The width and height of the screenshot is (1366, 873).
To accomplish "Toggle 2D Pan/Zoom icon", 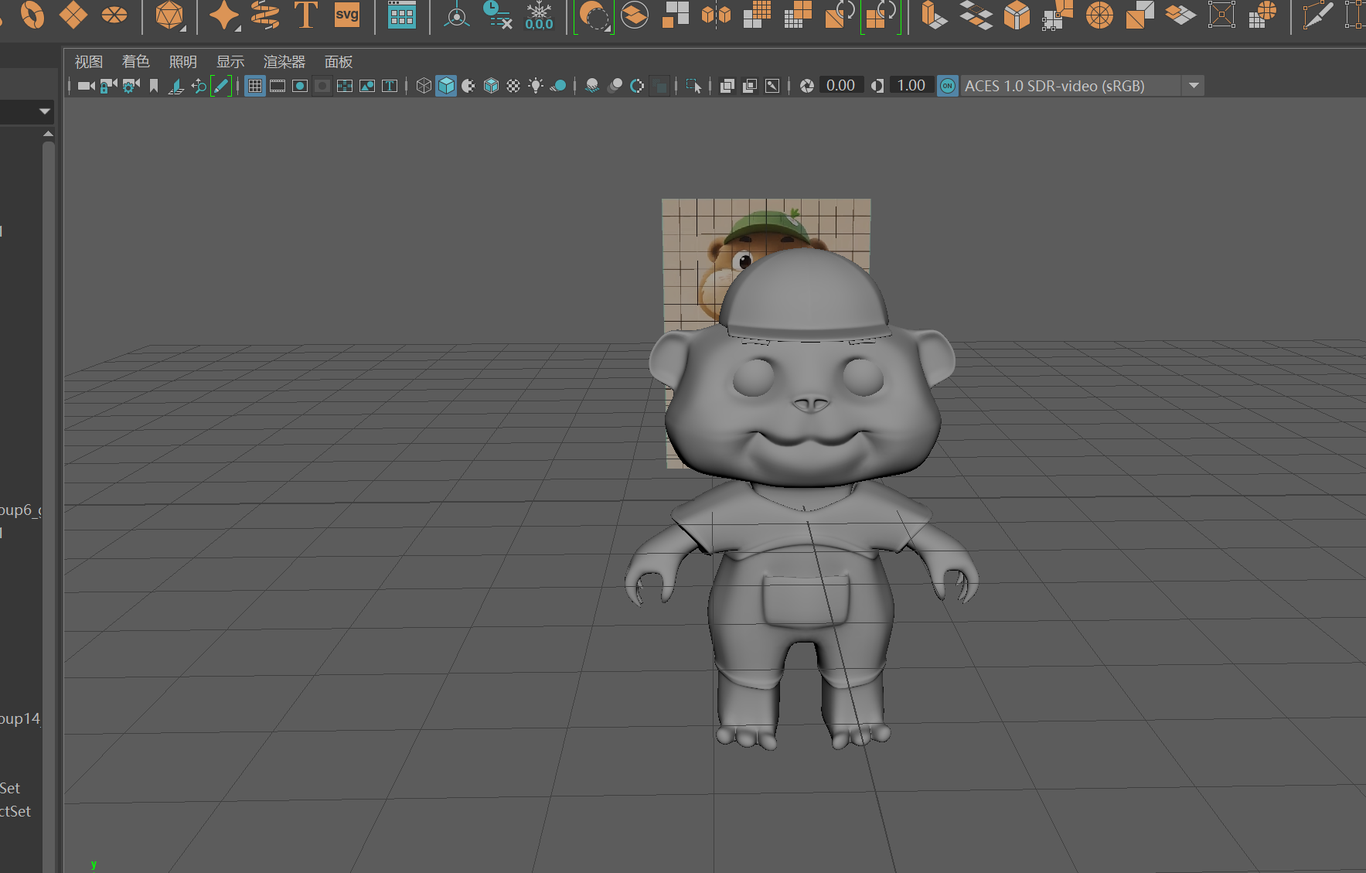I will click(x=198, y=86).
